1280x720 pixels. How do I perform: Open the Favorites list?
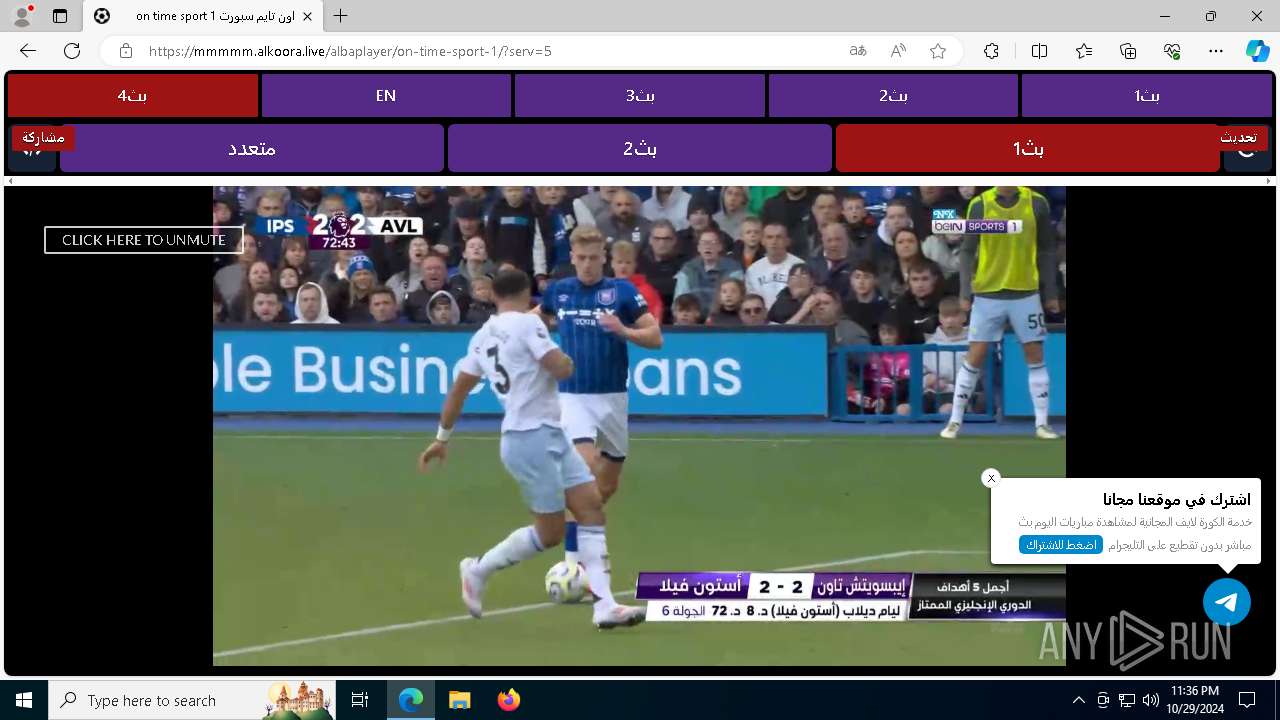click(x=1084, y=51)
